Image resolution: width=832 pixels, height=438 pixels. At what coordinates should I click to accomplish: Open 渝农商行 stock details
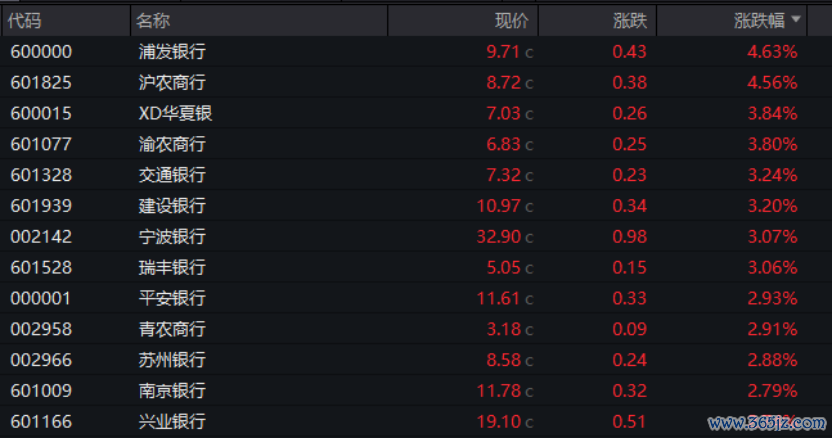172,144
